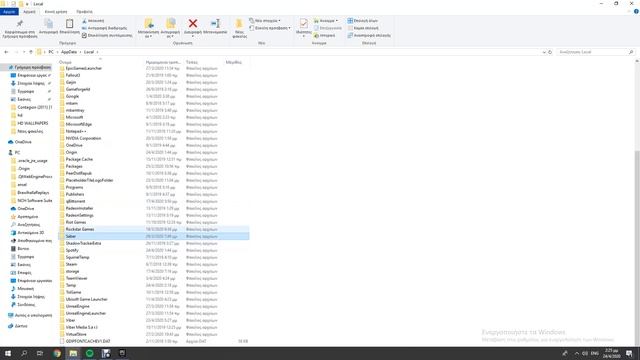640x360 pixels.
Task: Sort by the Date modified column header
Action: (x=164, y=62)
